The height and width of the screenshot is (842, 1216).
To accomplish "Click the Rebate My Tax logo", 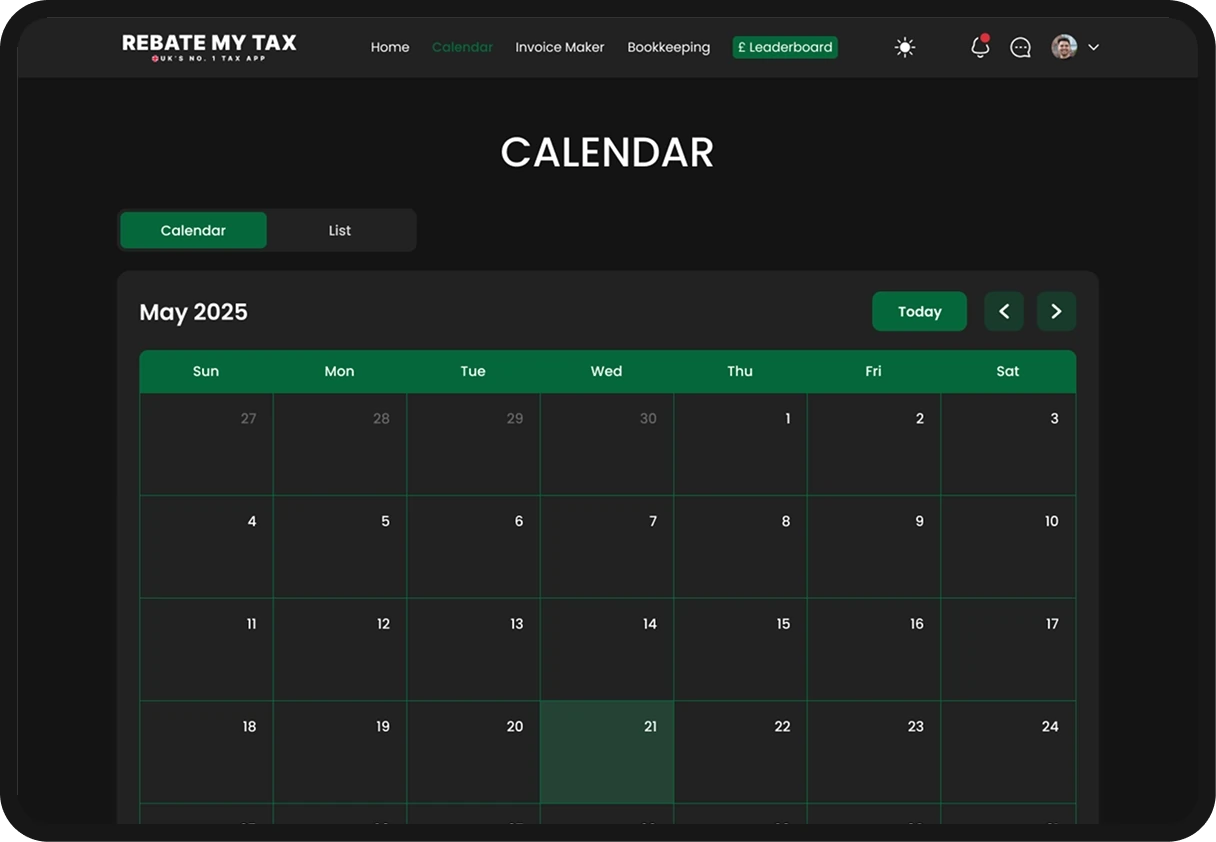I will coord(209,47).
